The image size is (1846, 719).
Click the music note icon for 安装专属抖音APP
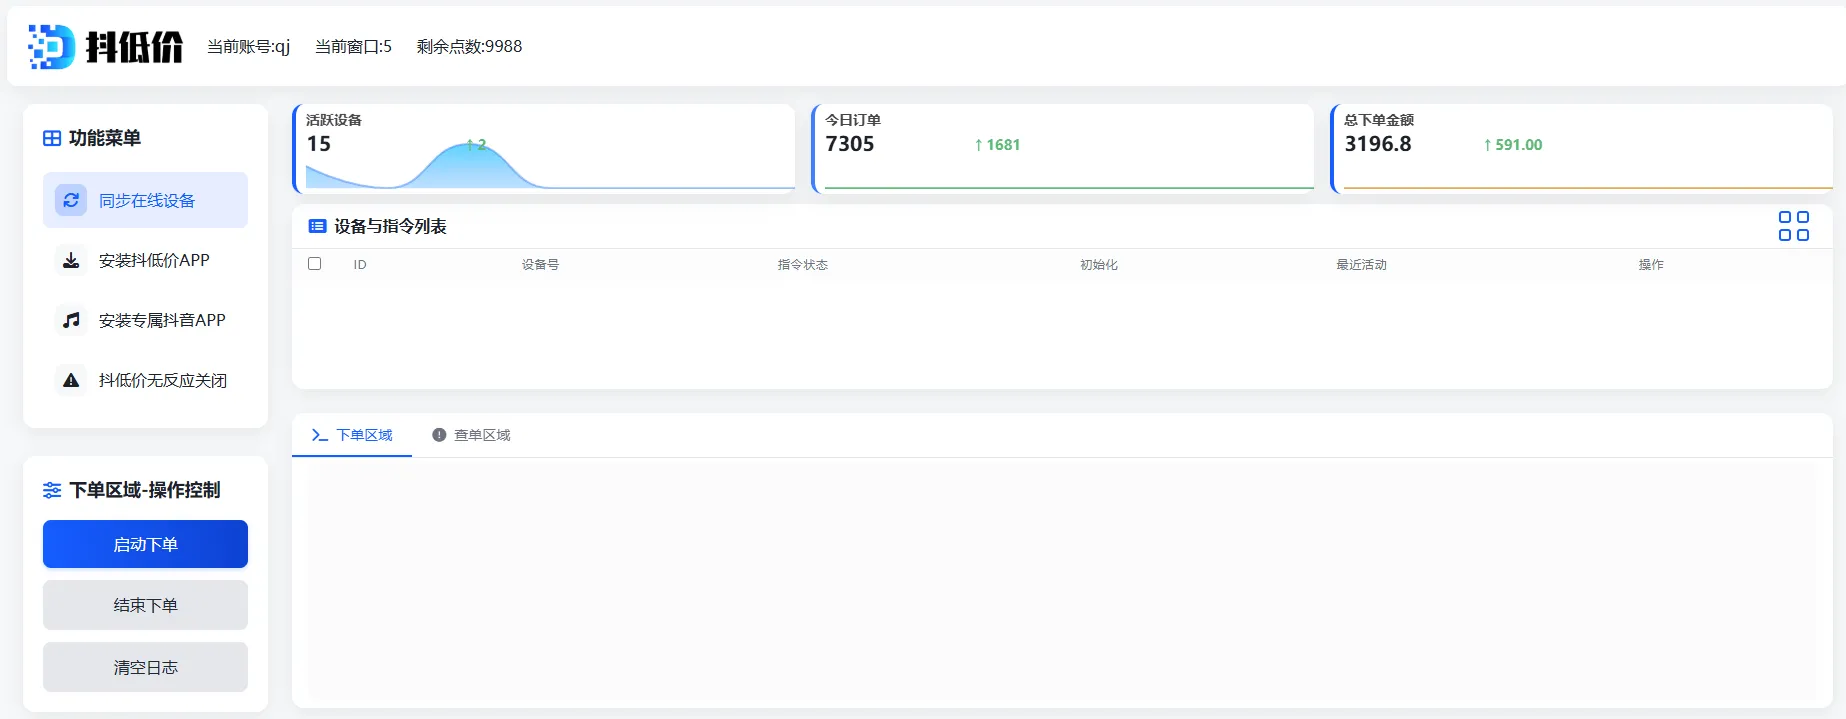click(71, 320)
